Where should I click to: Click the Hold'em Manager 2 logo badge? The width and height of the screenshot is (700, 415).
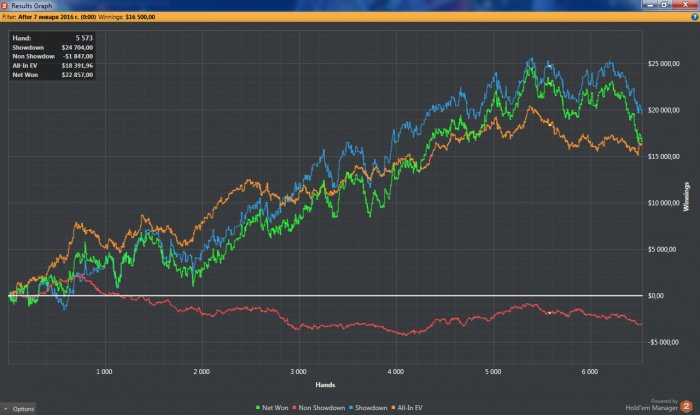coord(687,406)
